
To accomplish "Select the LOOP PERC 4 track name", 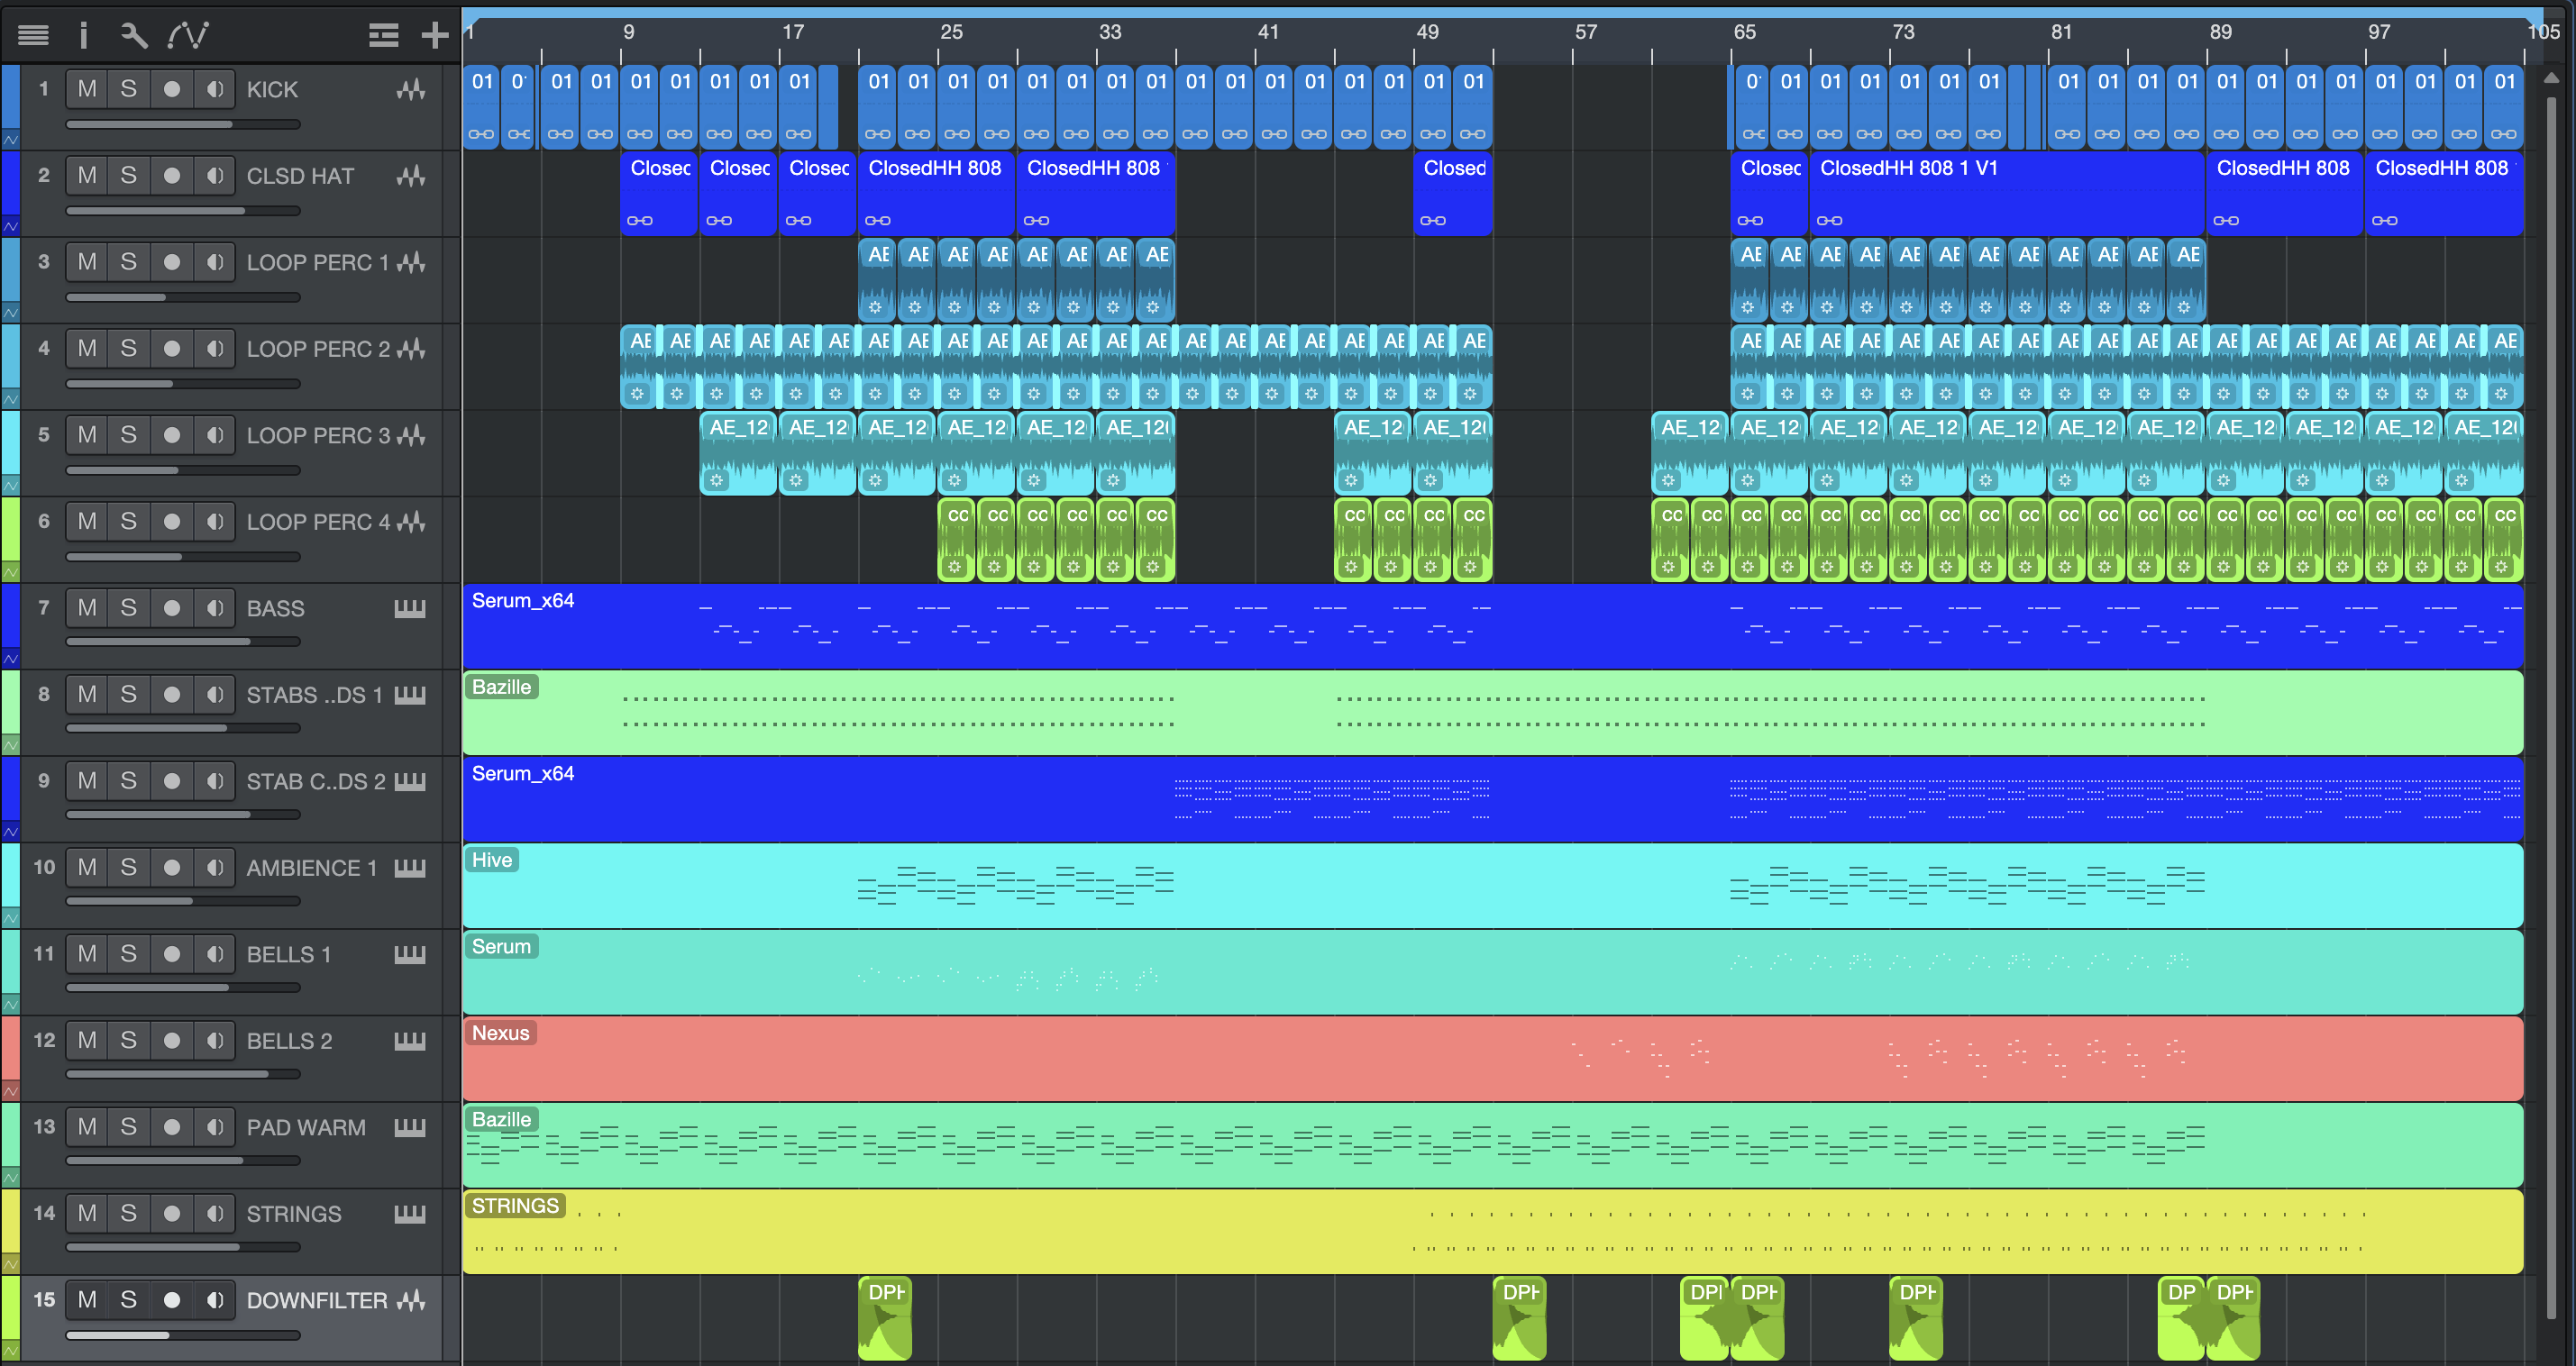I will 318,522.
